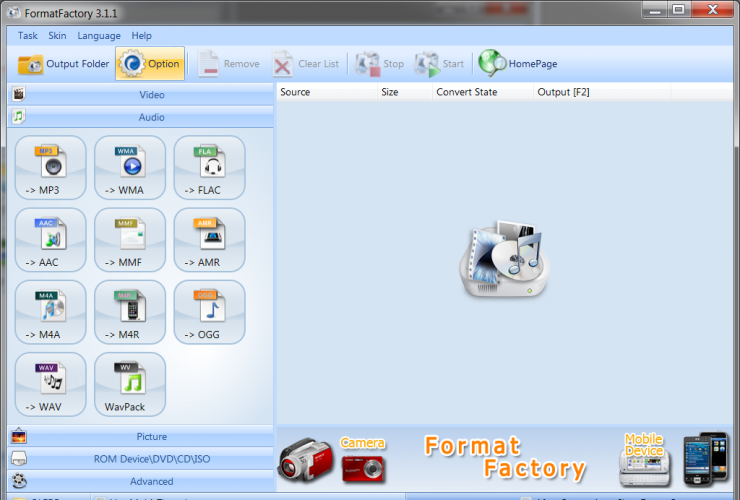Select the WavPack format icon
Image resolution: width=740 pixels, height=500 pixels.
130,384
